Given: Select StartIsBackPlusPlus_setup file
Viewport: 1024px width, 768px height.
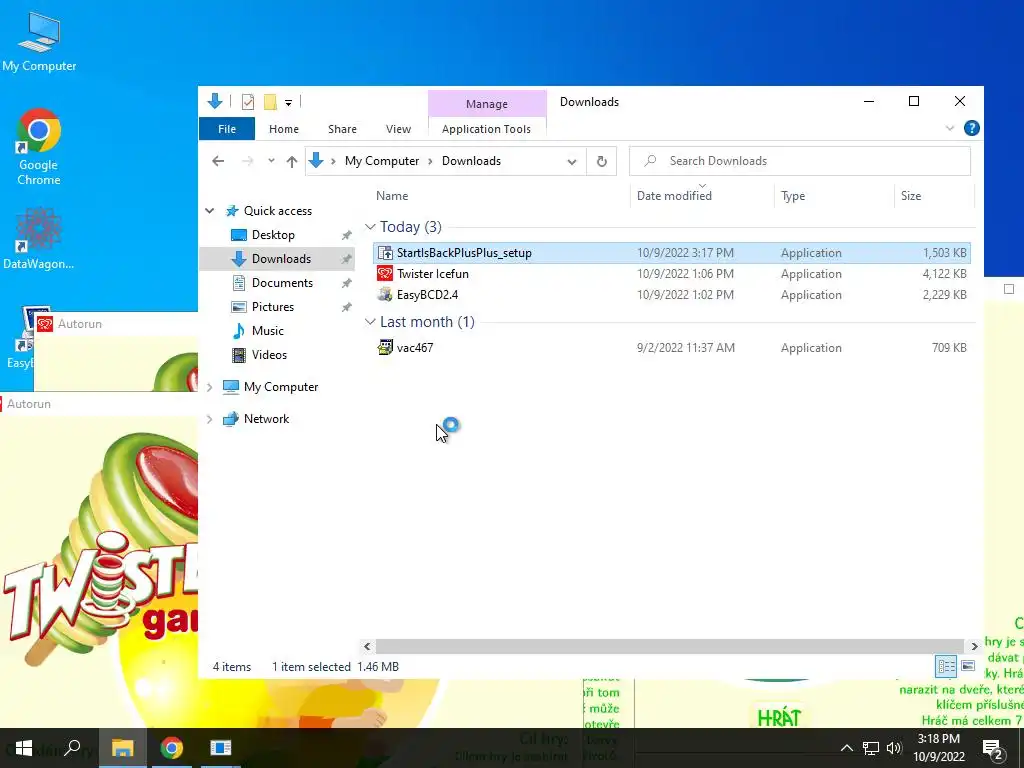Looking at the screenshot, I should (x=671, y=253).
